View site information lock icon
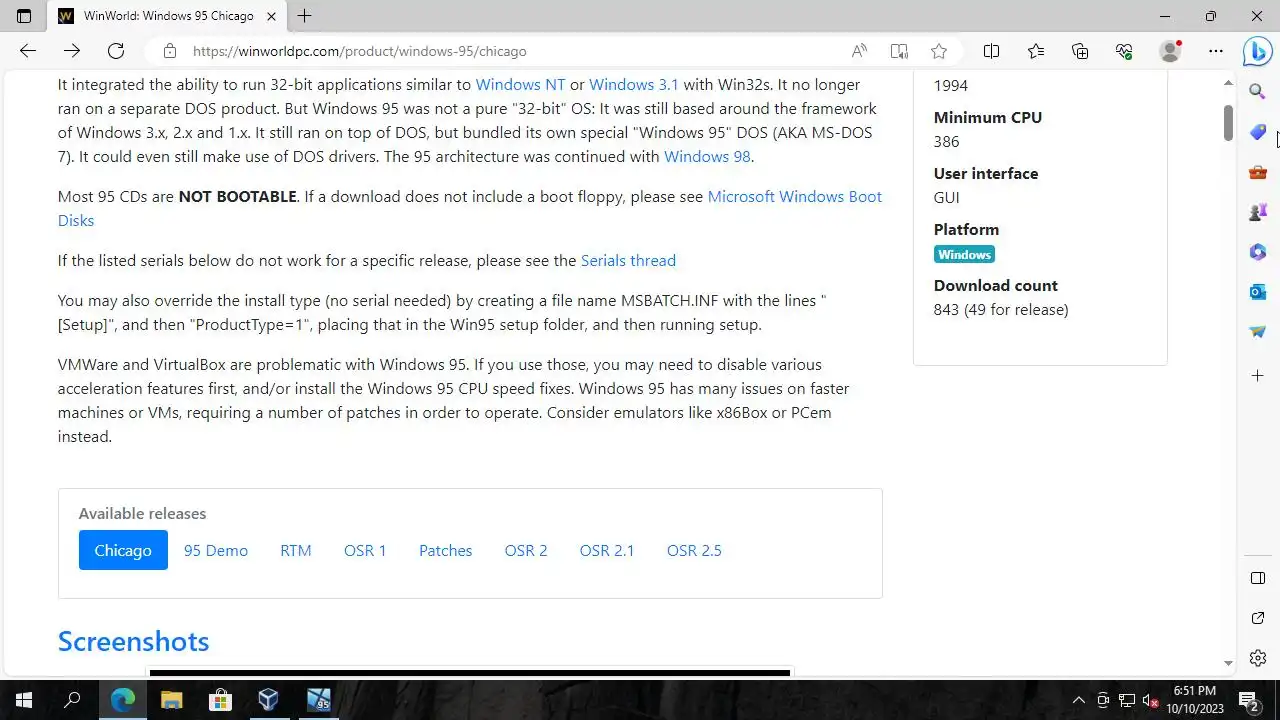Image resolution: width=1280 pixels, height=720 pixels. [170, 51]
